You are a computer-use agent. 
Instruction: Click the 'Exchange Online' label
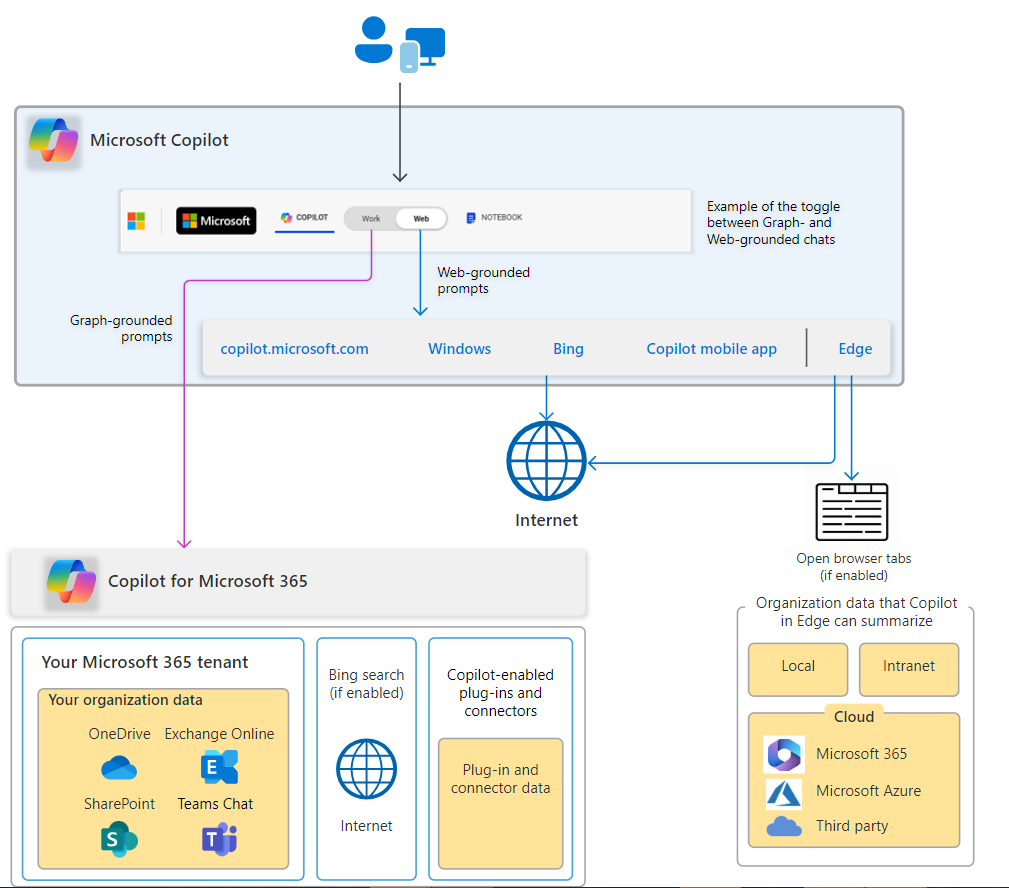(x=219, y=734)
